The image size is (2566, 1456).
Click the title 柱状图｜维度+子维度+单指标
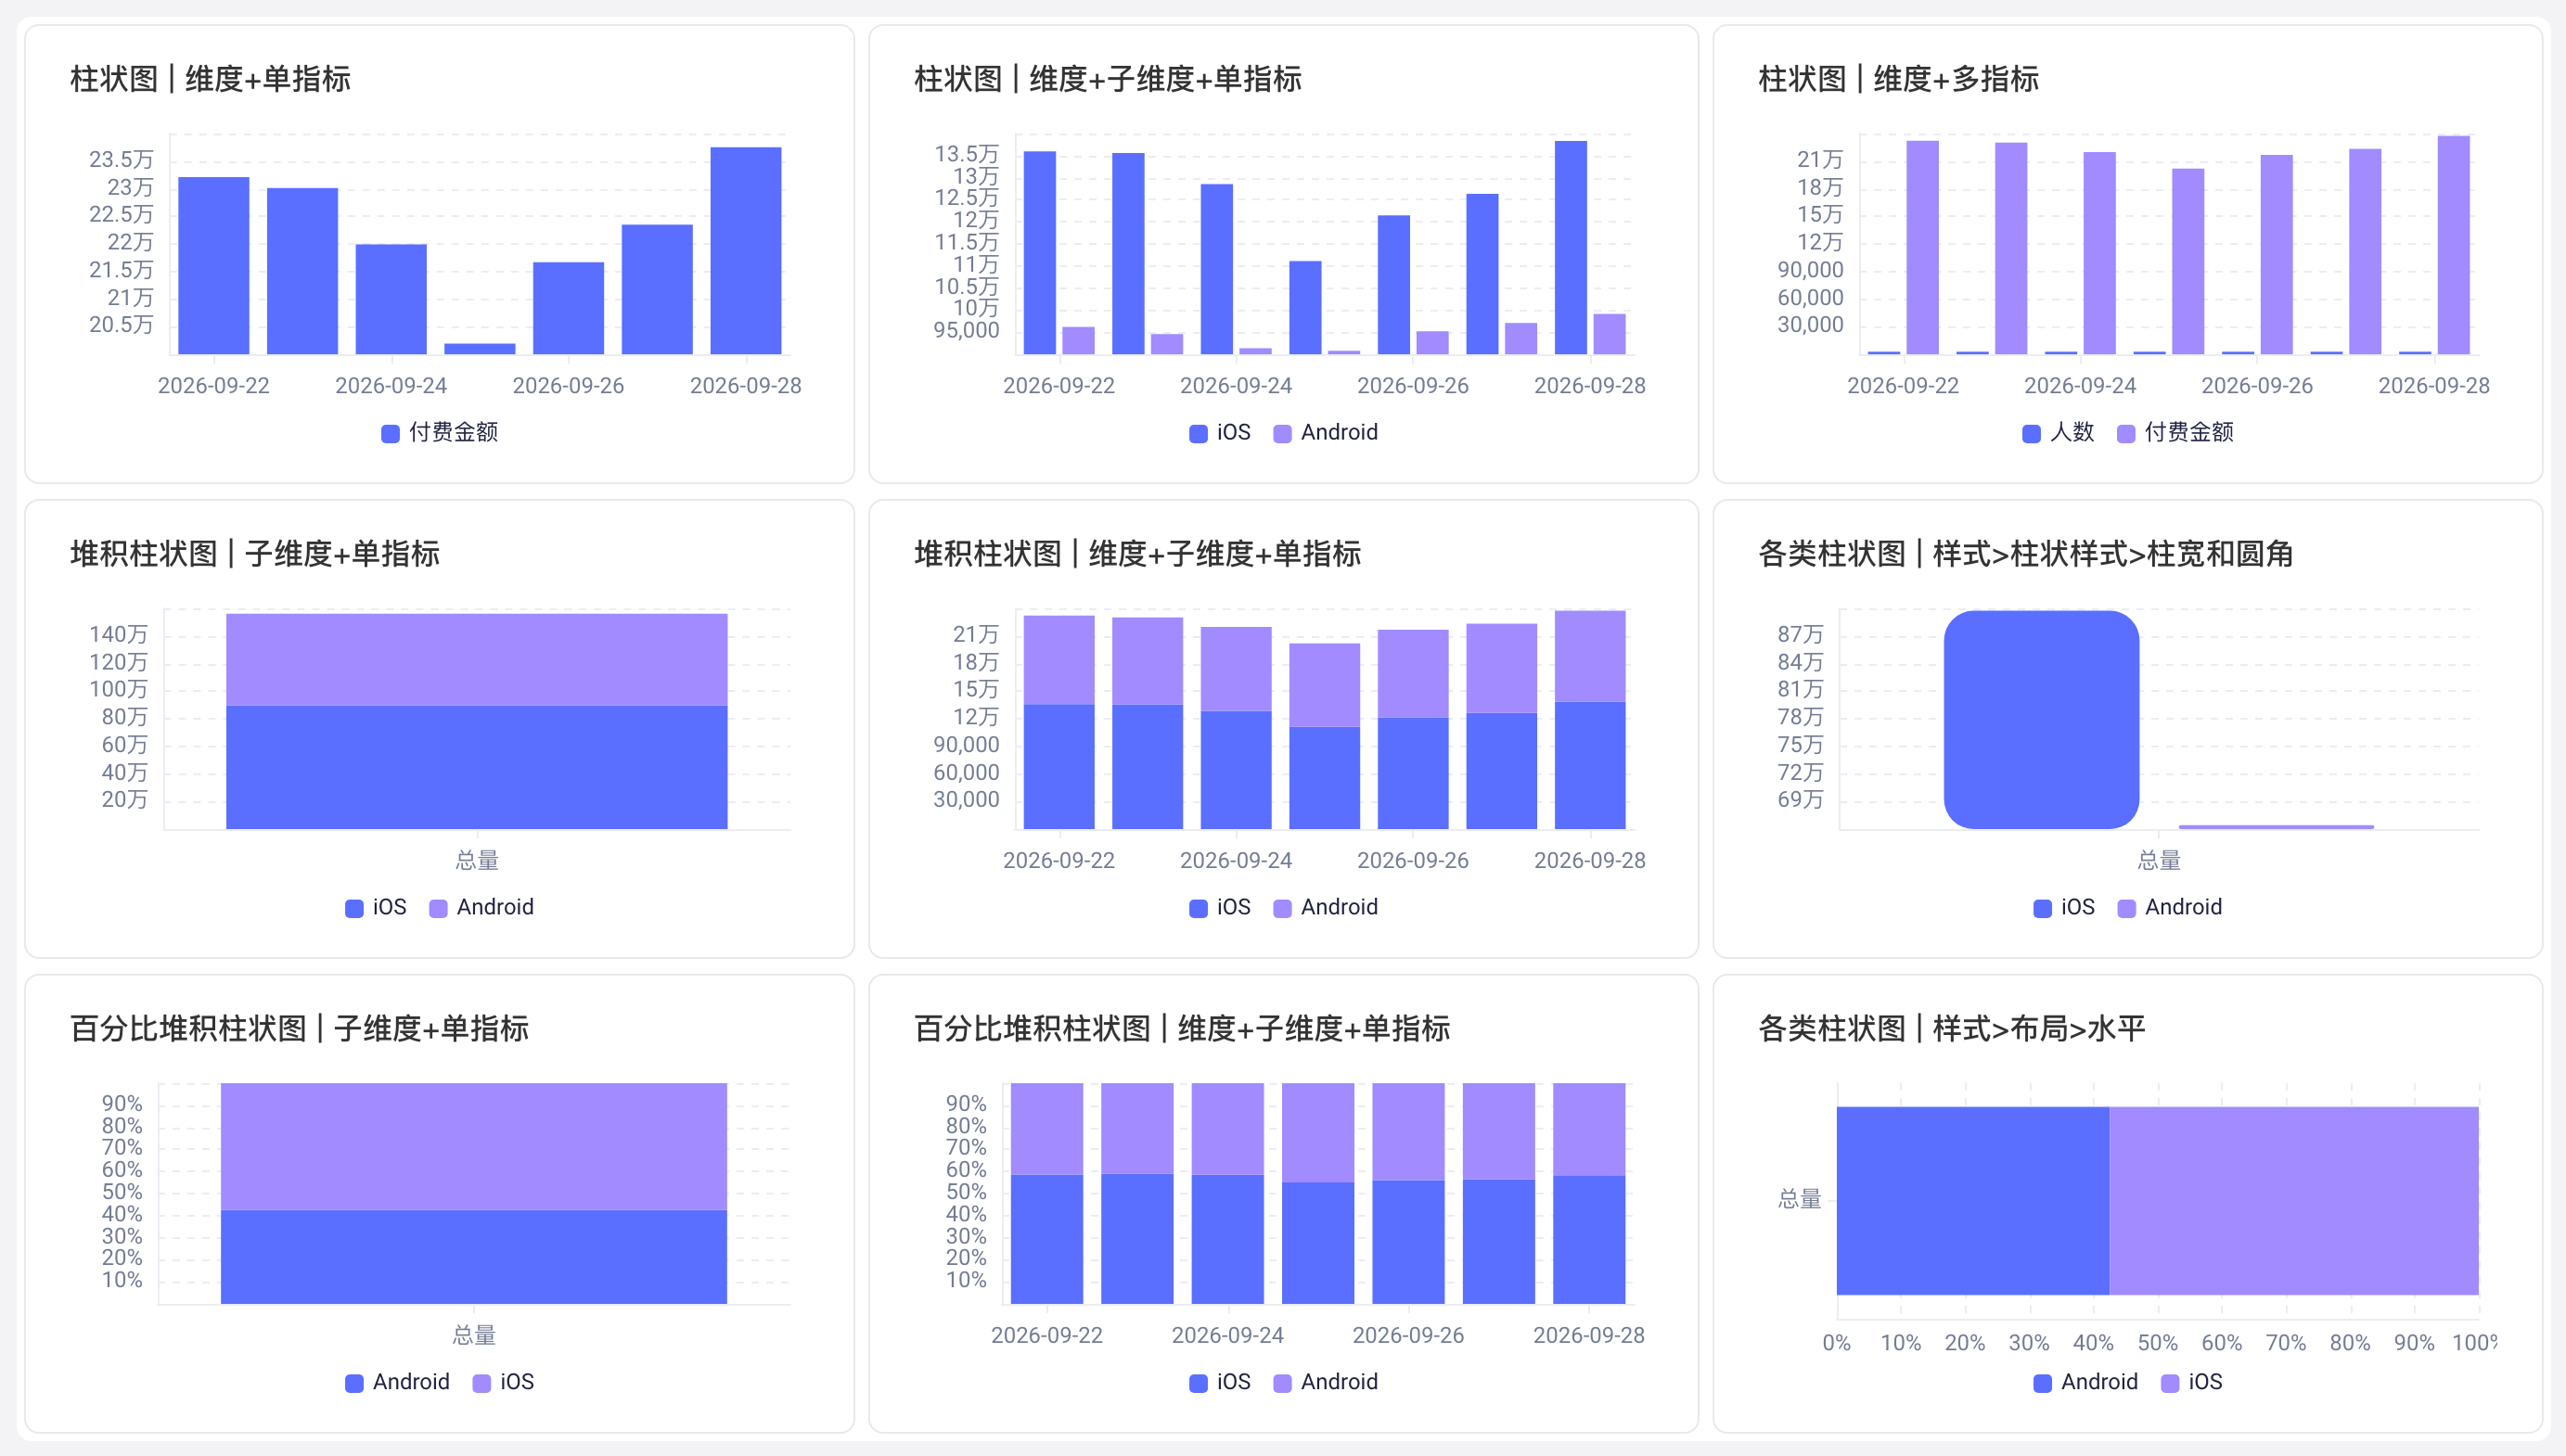tap(1108, 79)
